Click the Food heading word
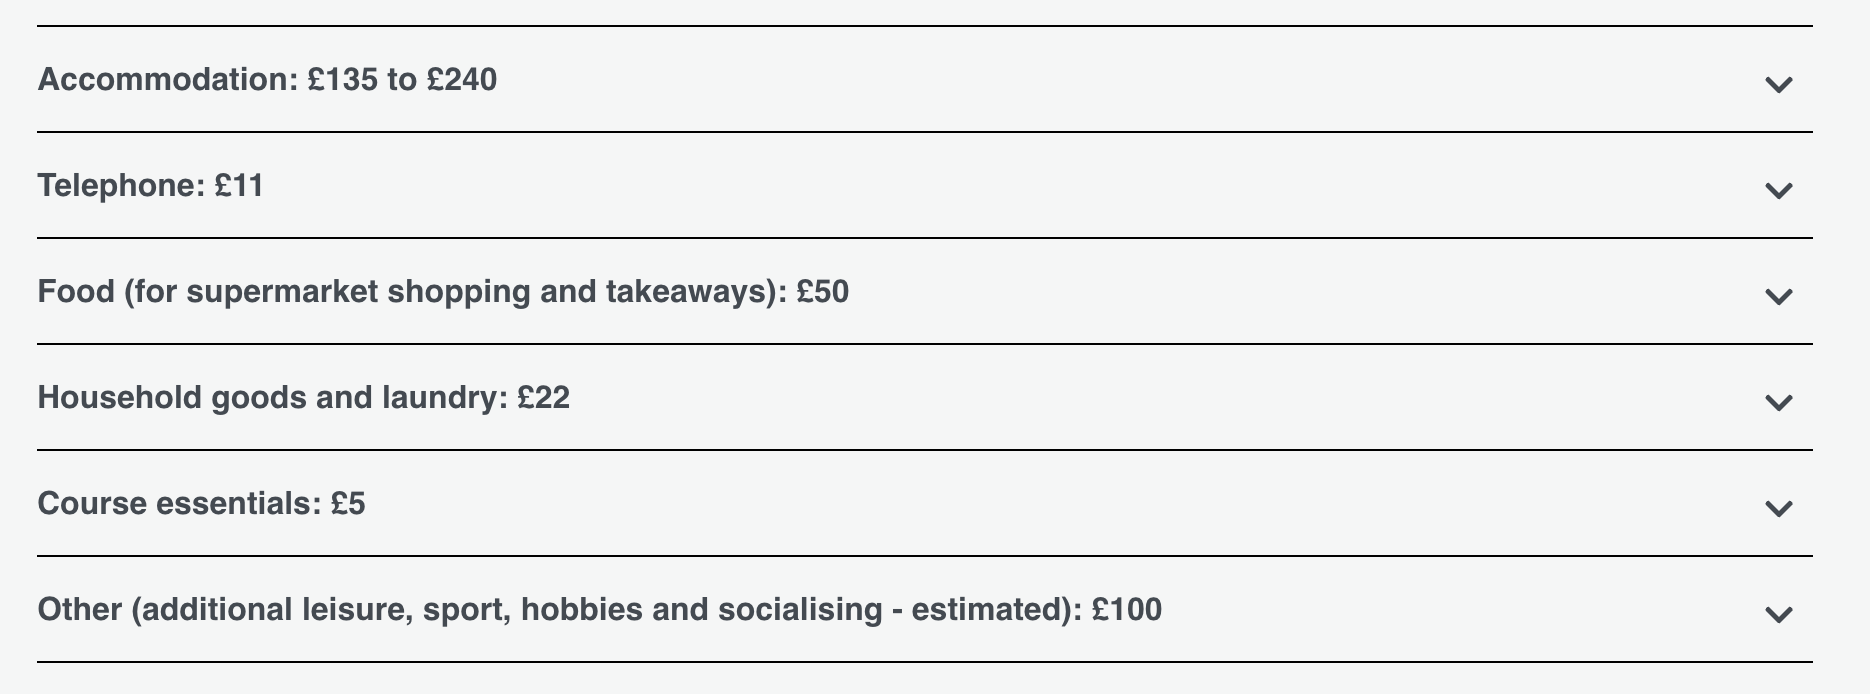The image size is (1870, 694). (x=75, y=292)
